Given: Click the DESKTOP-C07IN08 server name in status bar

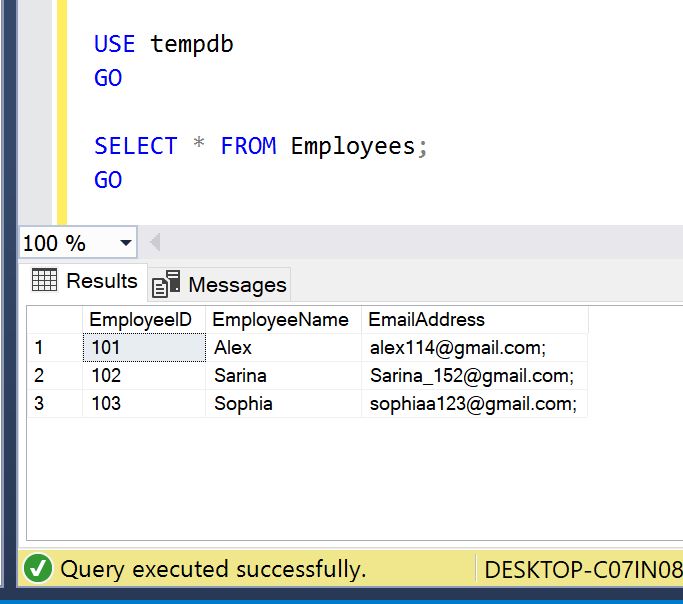Looking at the screenshot, I should pyautogui.click(x=582, y=570).
